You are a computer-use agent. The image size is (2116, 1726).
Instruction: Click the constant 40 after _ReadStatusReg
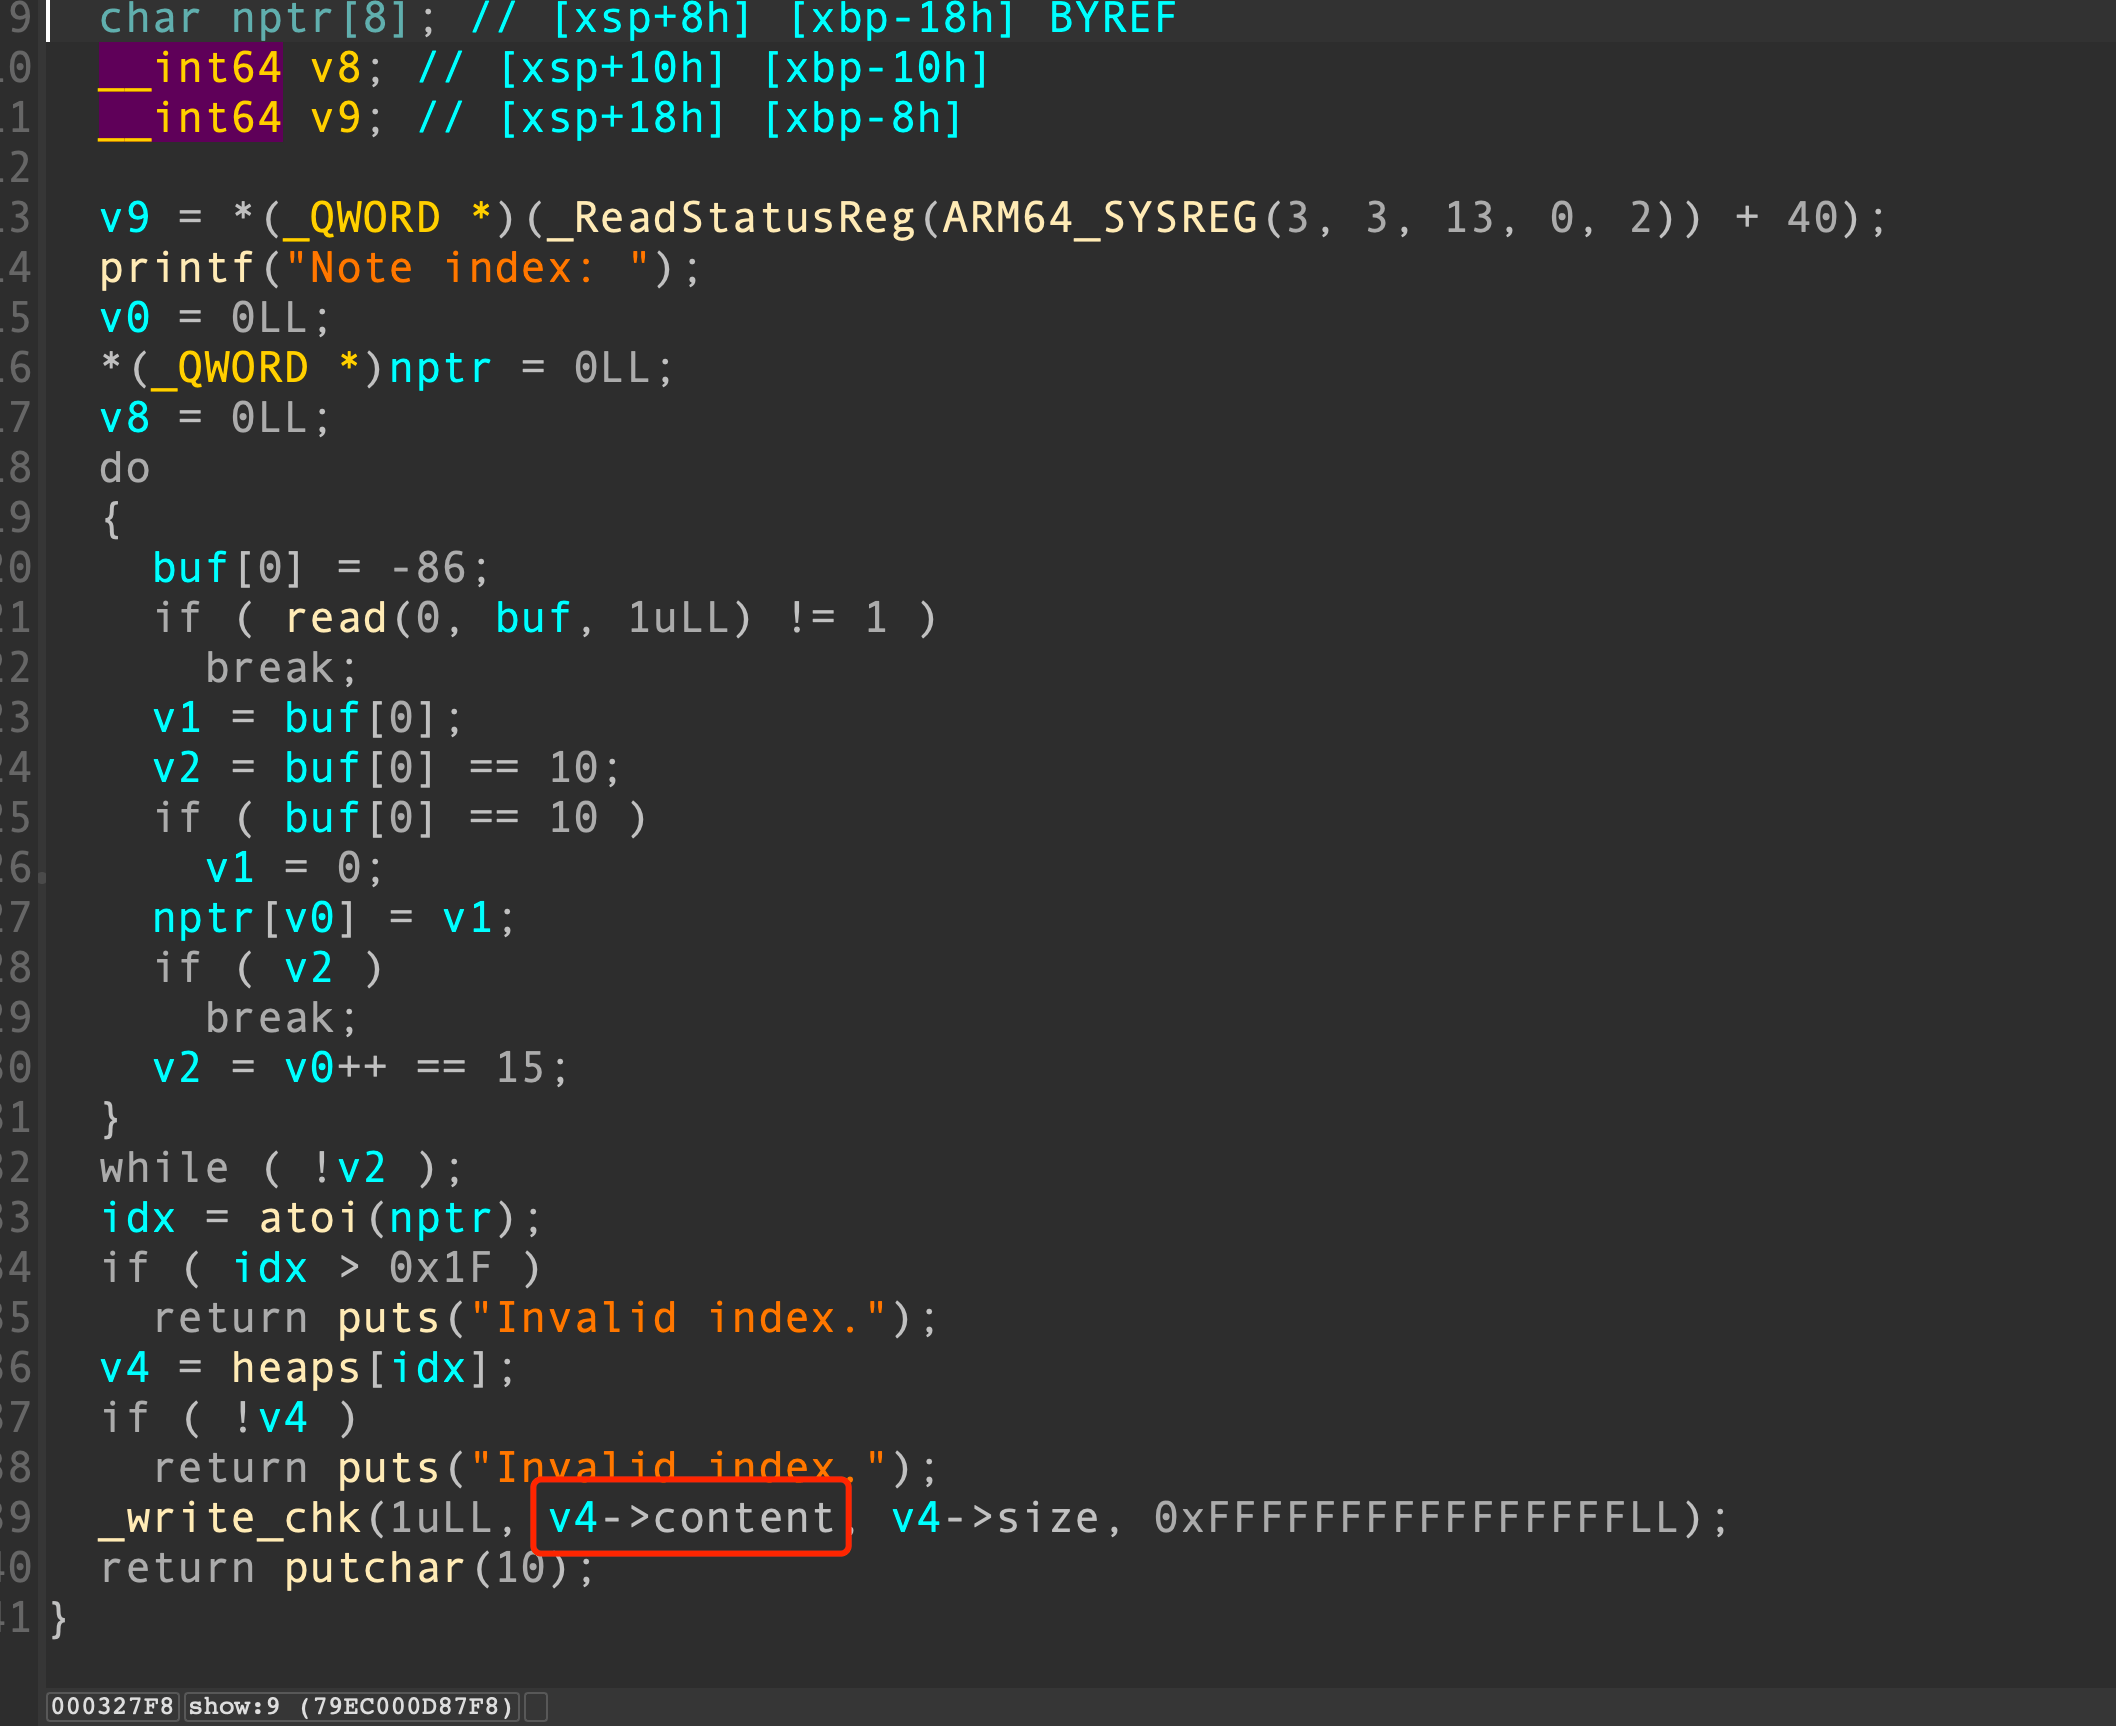coord(1813,218)
